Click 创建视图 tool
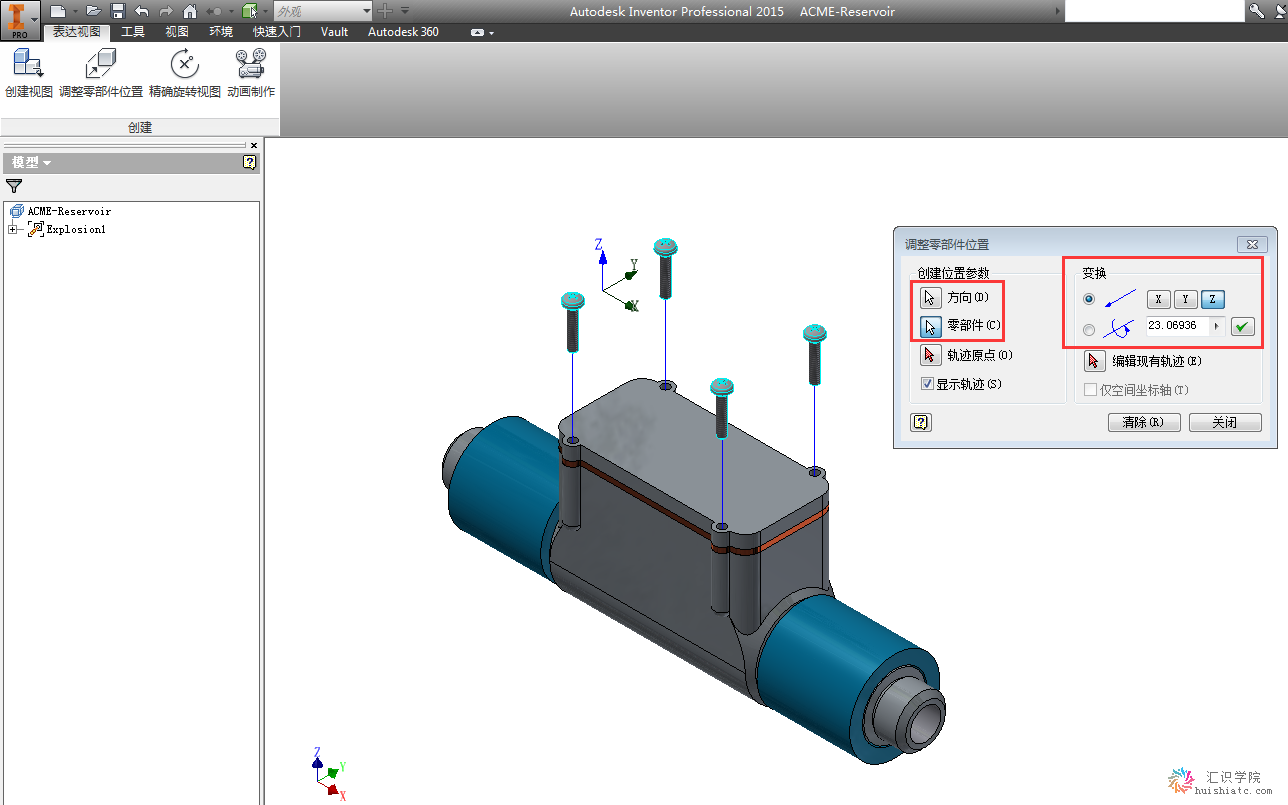 coord(28,74)
